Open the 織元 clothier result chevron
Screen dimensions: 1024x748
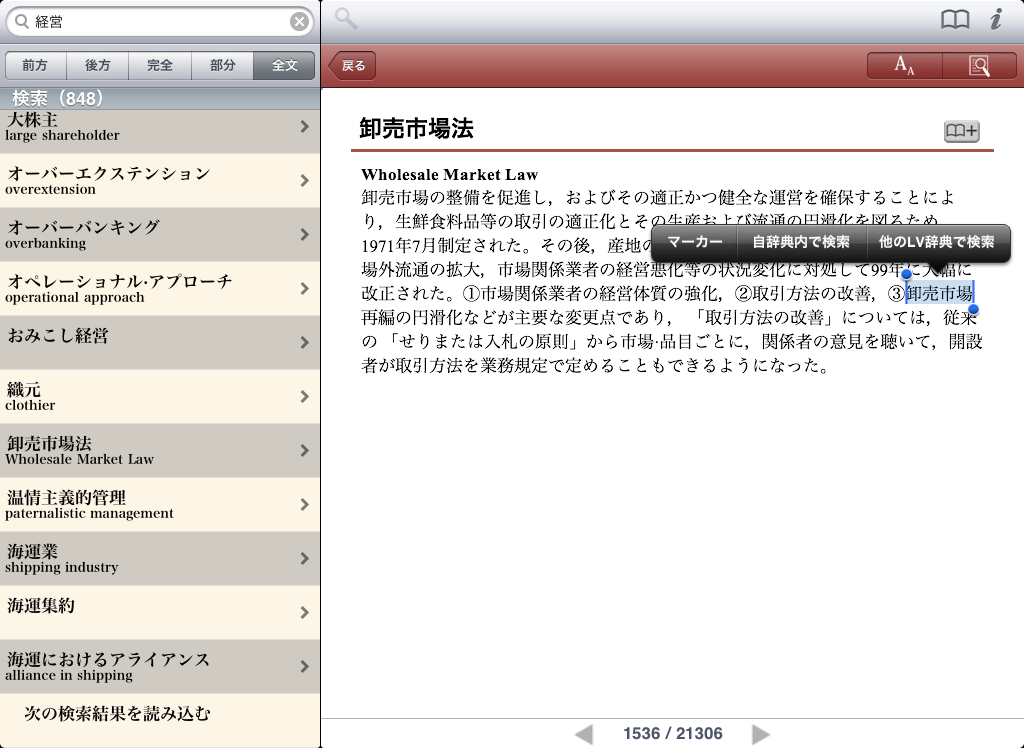point(304,396)
